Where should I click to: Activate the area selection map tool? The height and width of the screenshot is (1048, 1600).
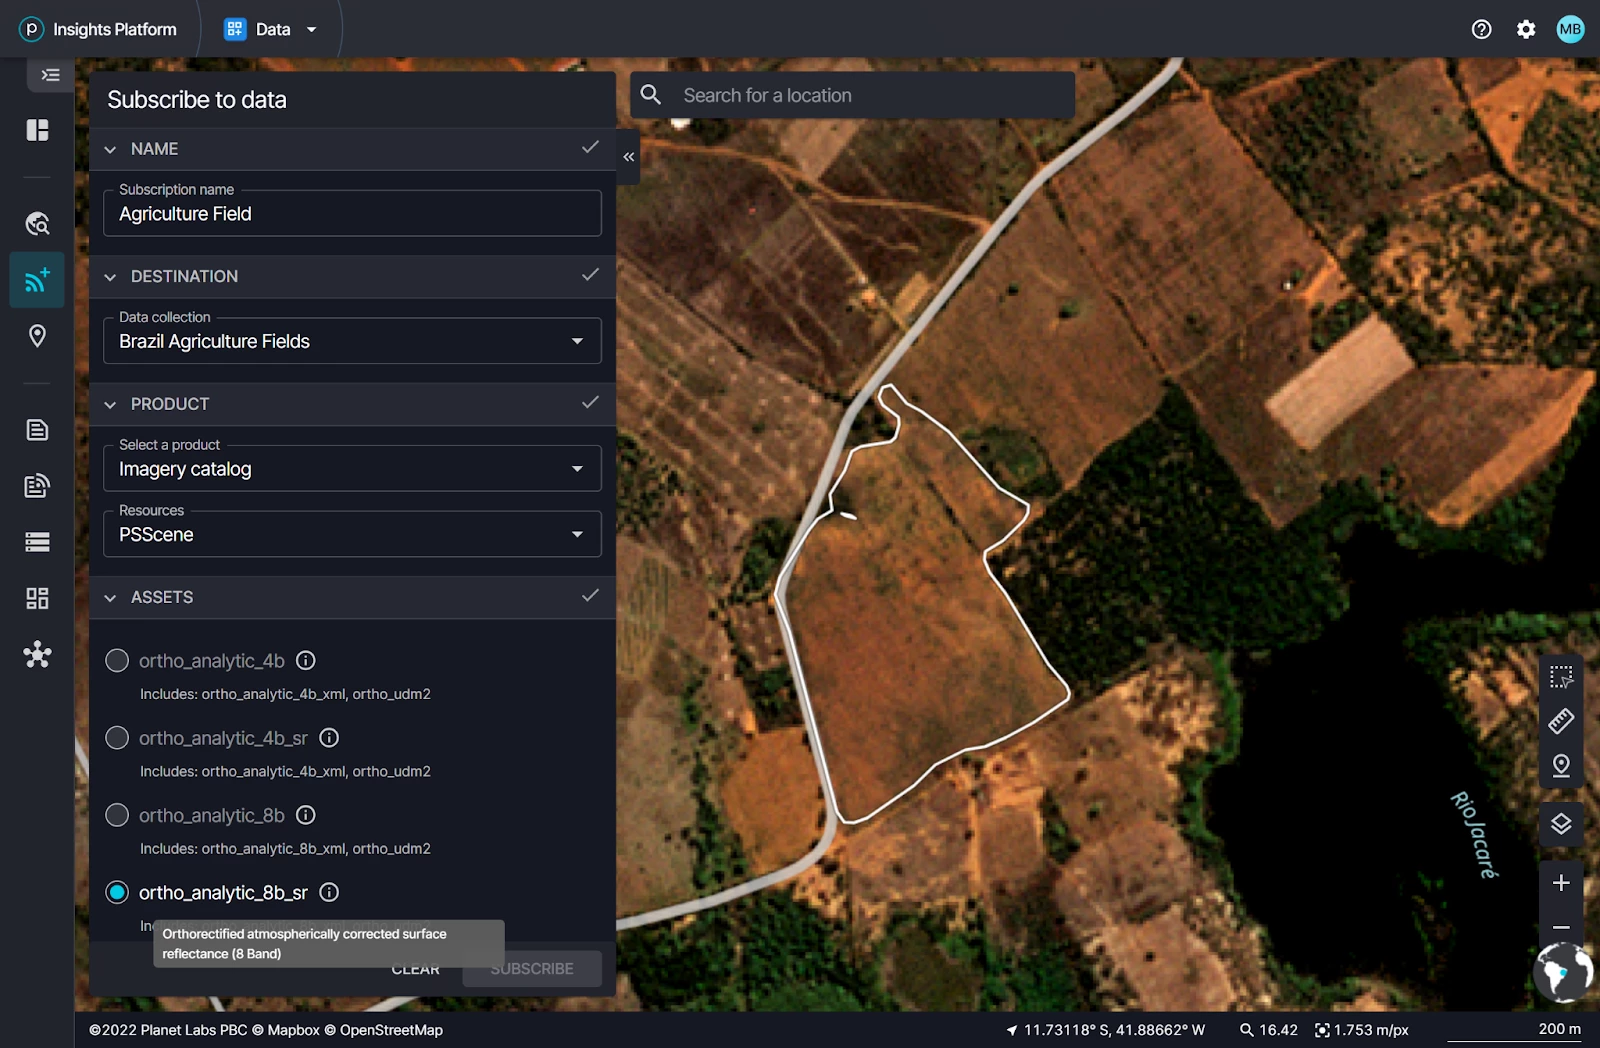(1561, 677)
